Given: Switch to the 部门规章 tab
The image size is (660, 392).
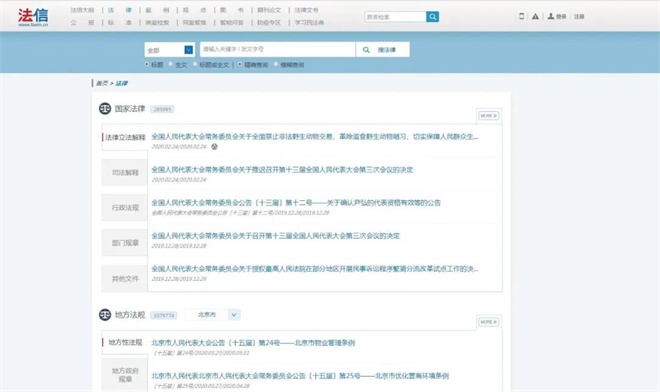Looking at the screenshot, I should click(x=125, y=243).
